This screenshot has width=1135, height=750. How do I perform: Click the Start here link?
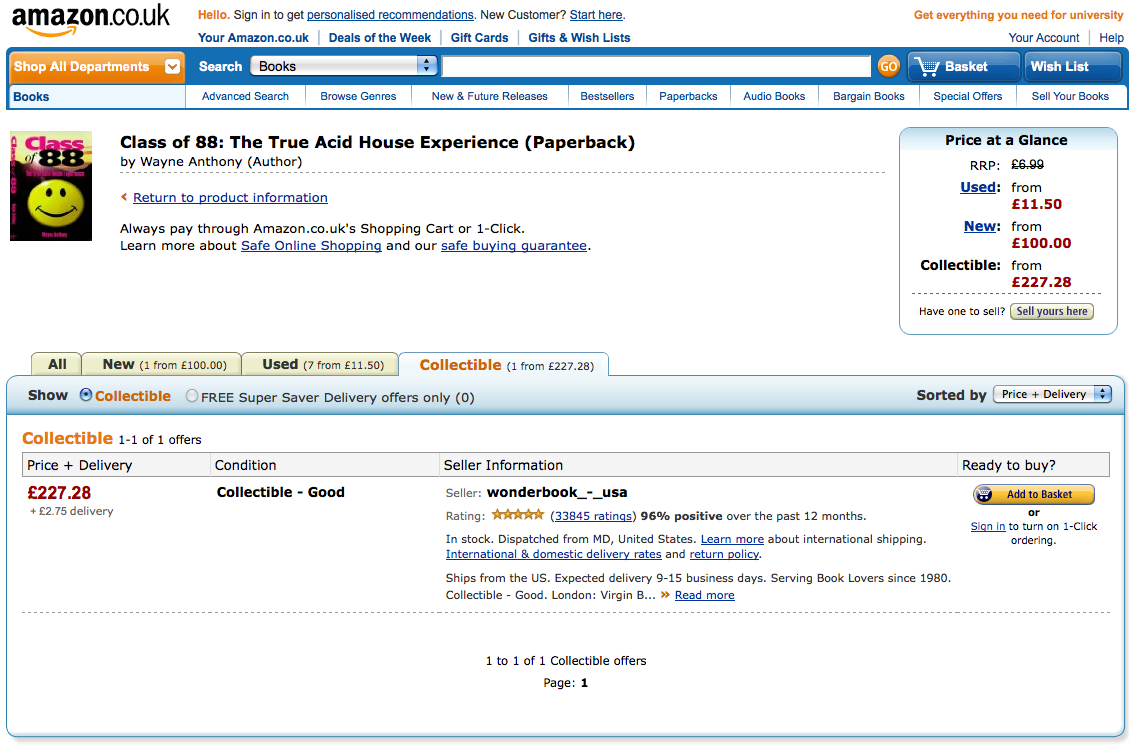596,15
